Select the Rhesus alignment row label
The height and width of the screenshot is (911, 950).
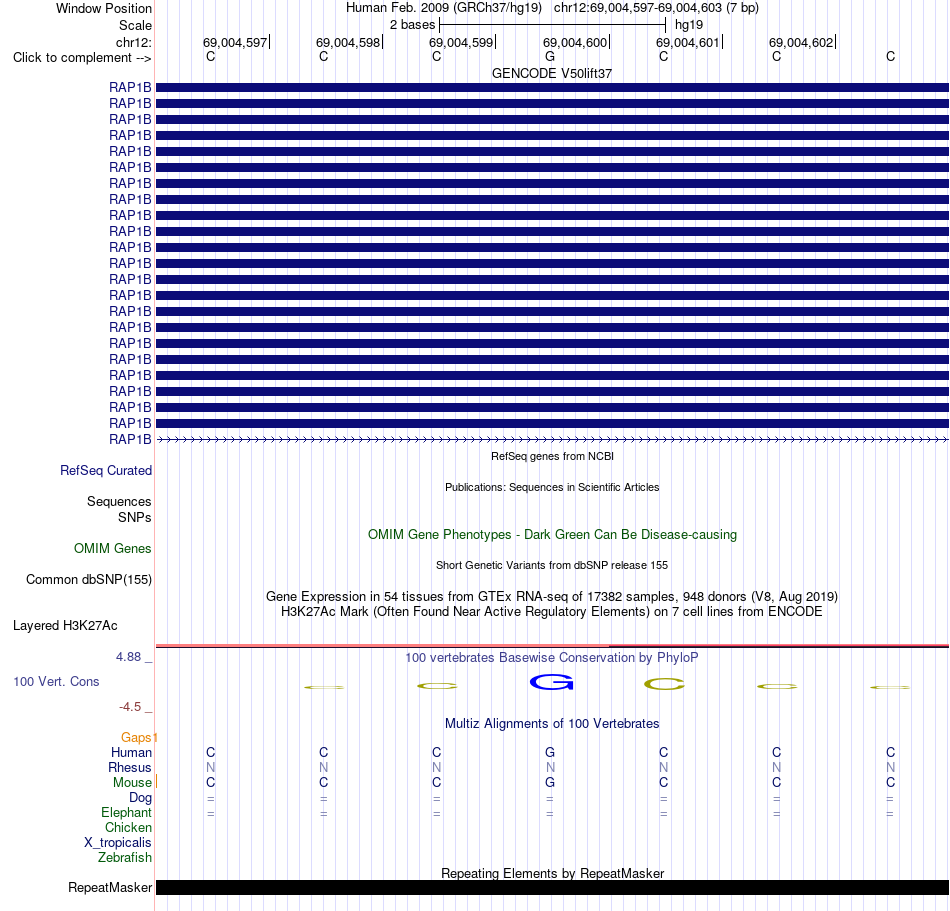130,767
